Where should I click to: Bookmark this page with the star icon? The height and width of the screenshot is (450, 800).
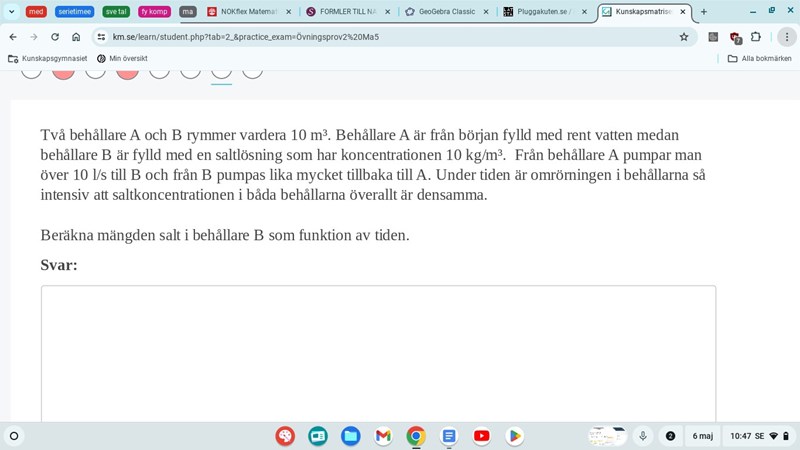coord(684,37)
